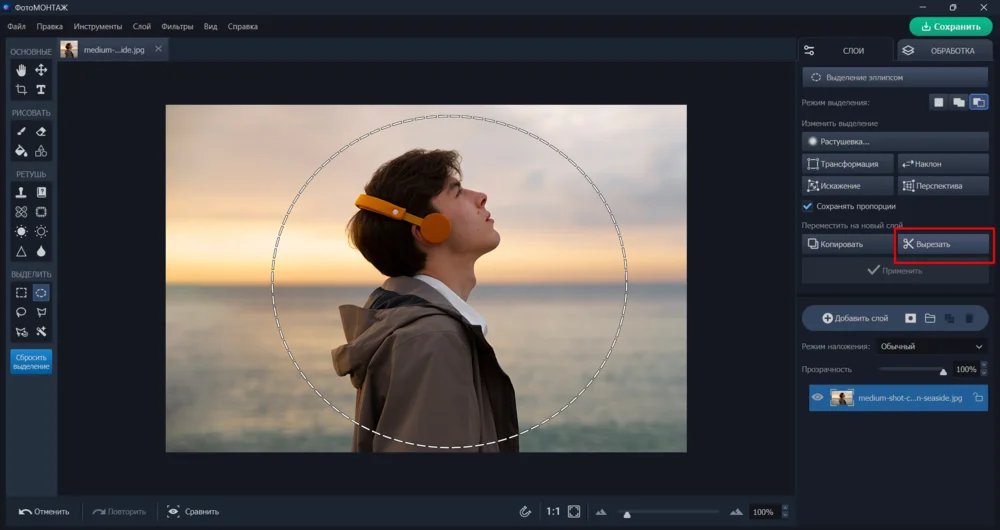Screen dimensions: 1000x530
Task: Click the folder icon in layers toolbar
Action: click(930, 318)
